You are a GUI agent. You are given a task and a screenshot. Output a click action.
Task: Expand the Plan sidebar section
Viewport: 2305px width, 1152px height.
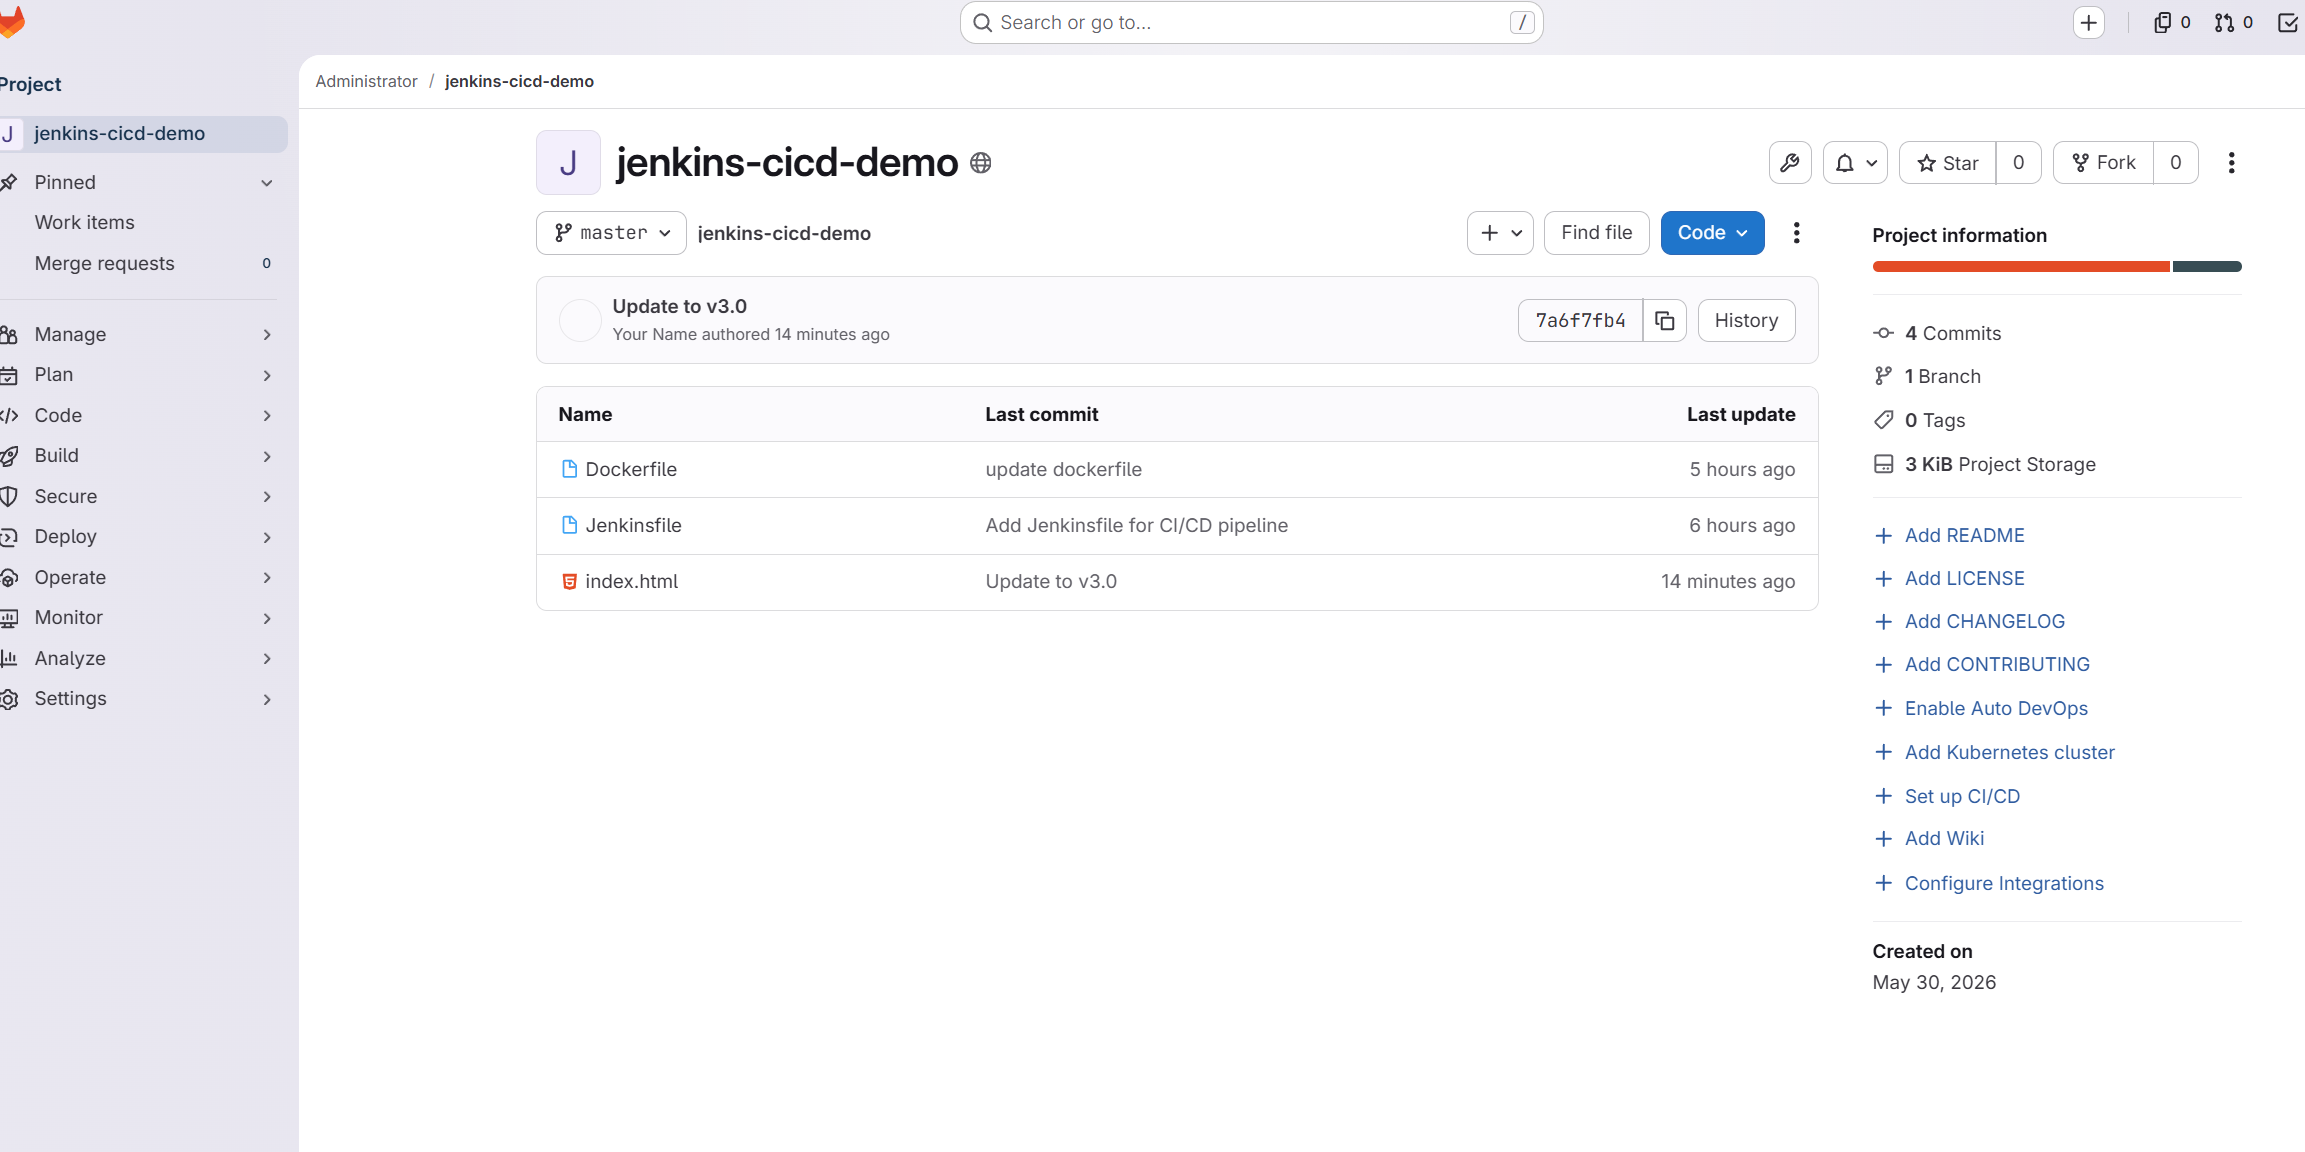coord(138,375)
